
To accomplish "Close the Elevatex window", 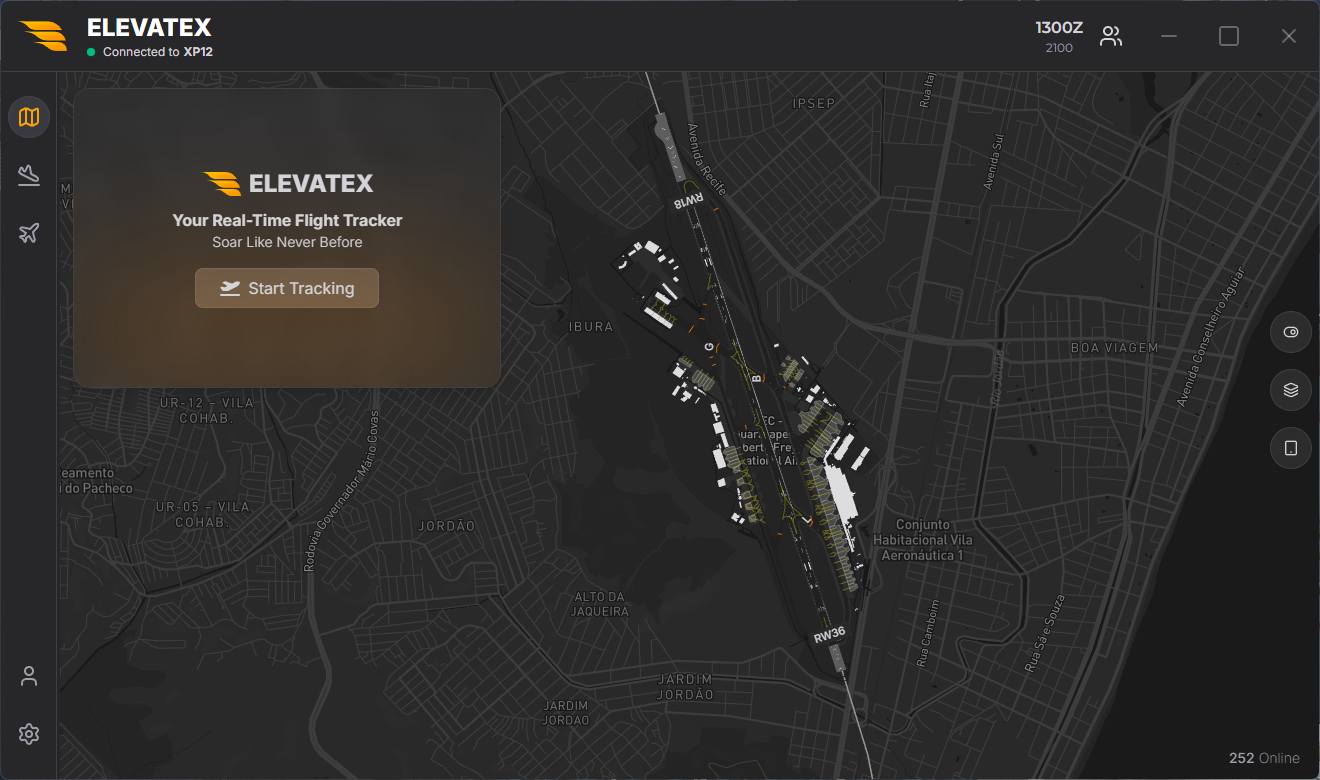I will click(x=1289, y=36).
